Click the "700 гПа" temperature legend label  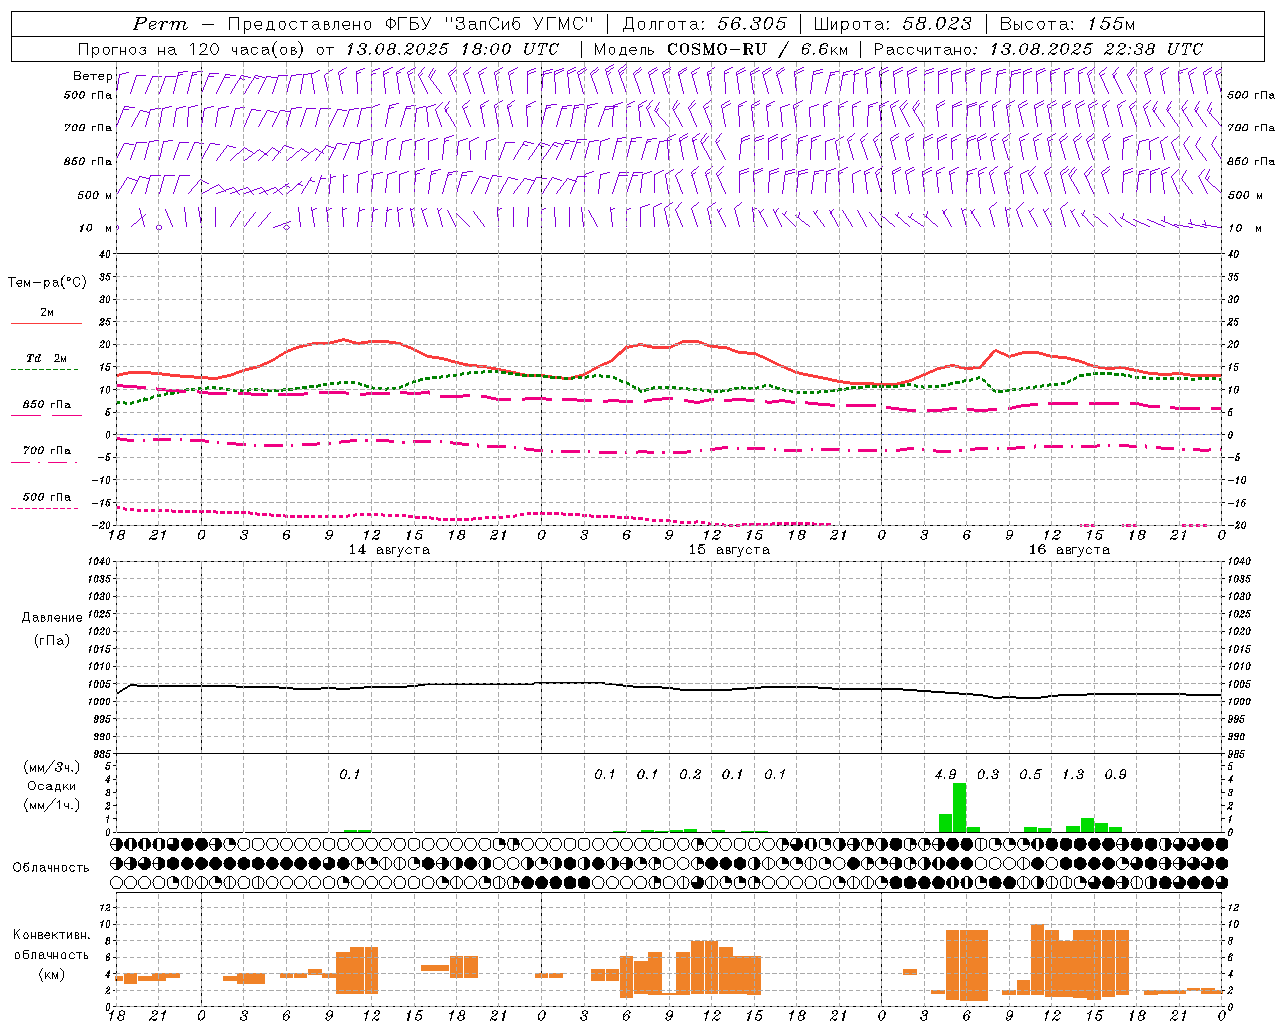47,450
